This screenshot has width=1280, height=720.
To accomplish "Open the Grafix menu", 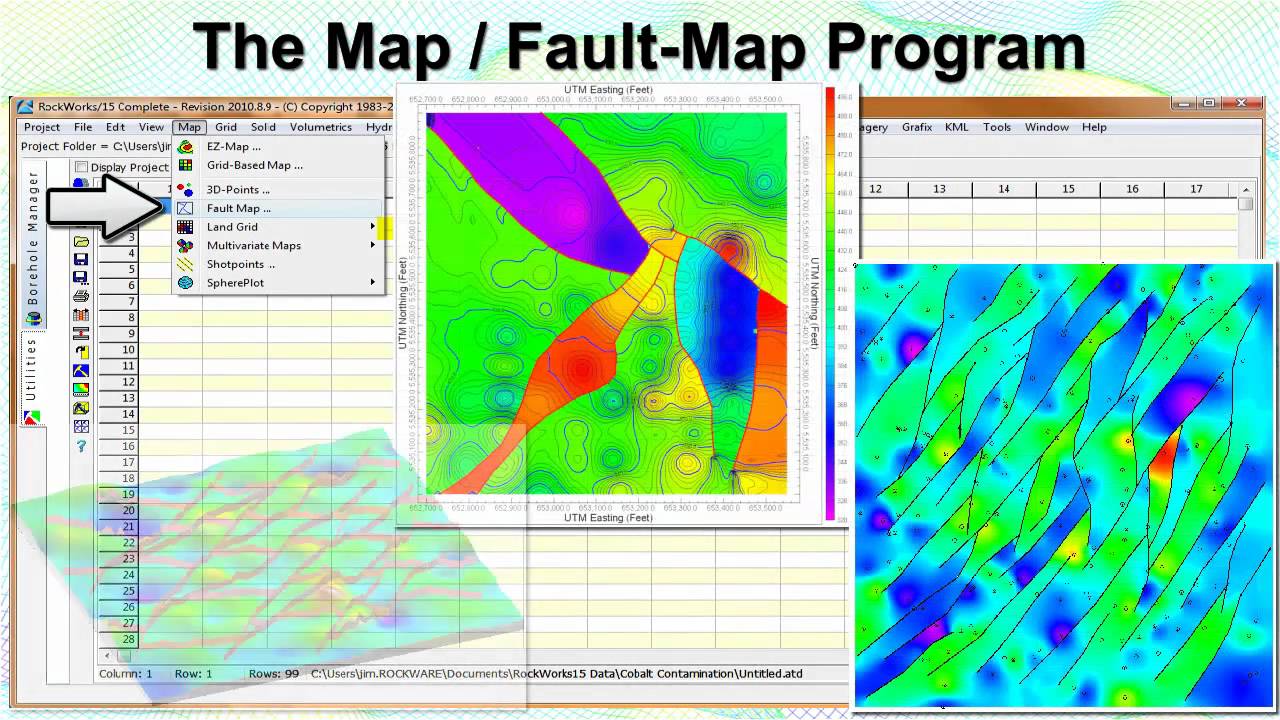I will point(917,127).
